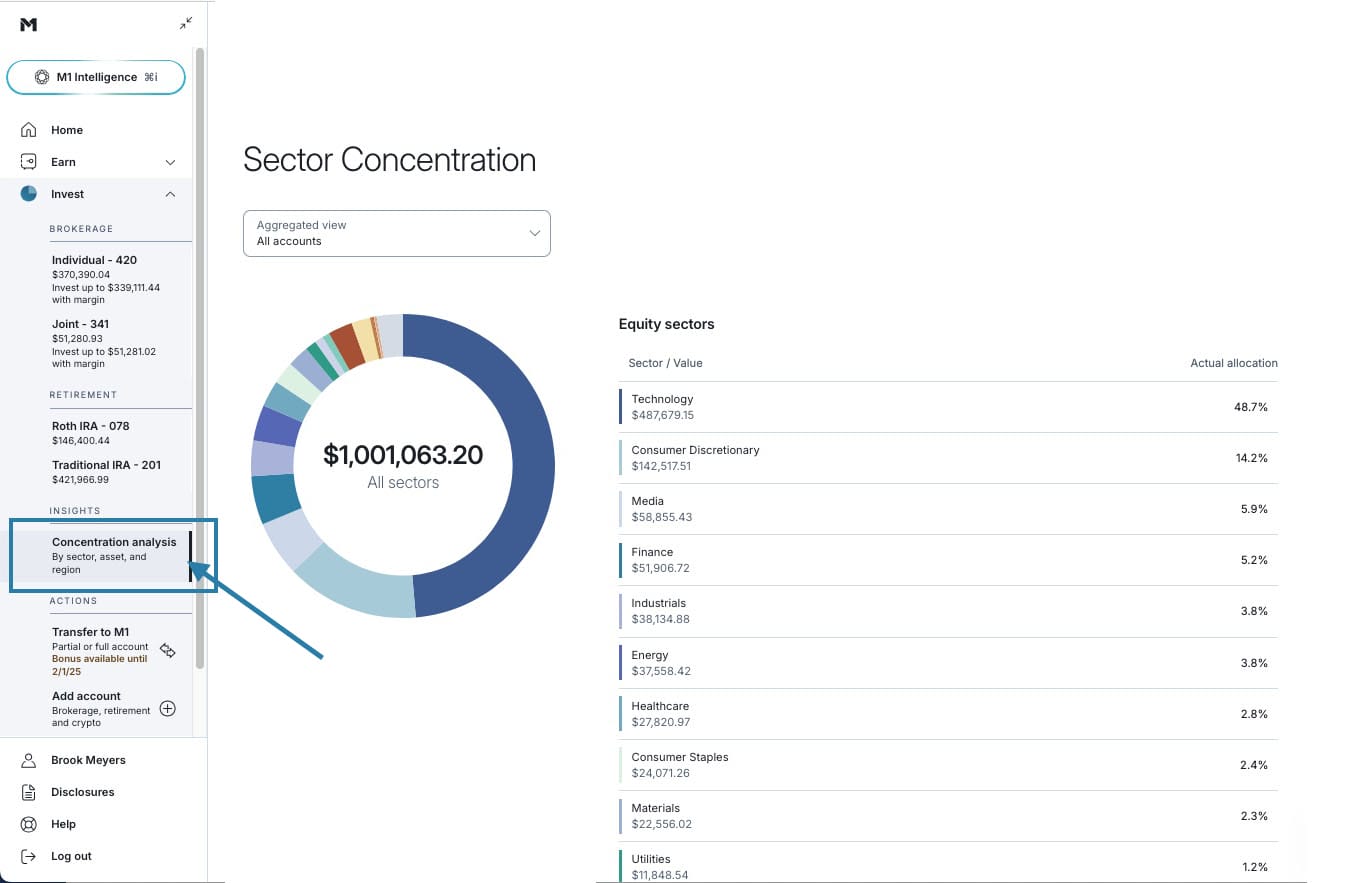Select Roth IRA - 078 account
The height and width of the screenshot is (883, 1360).
point(90,426)
